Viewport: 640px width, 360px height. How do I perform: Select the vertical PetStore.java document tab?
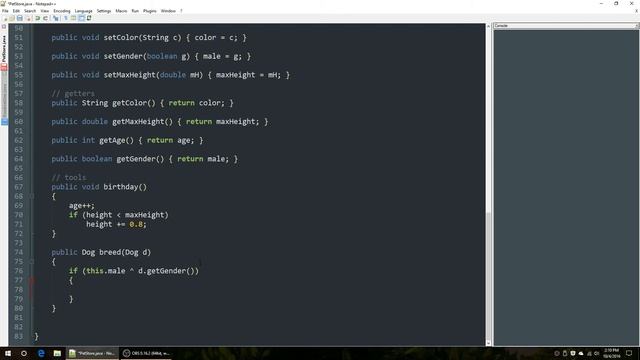(x=4, y=48)
